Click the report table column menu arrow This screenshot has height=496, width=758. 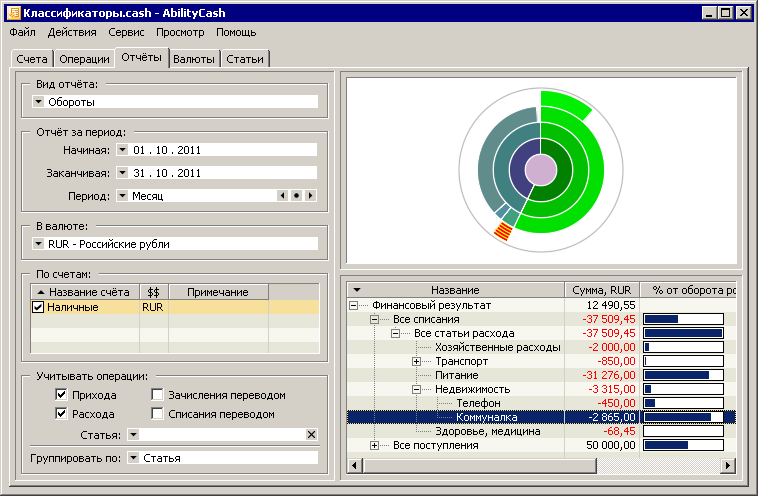click(x=356, y=290)
